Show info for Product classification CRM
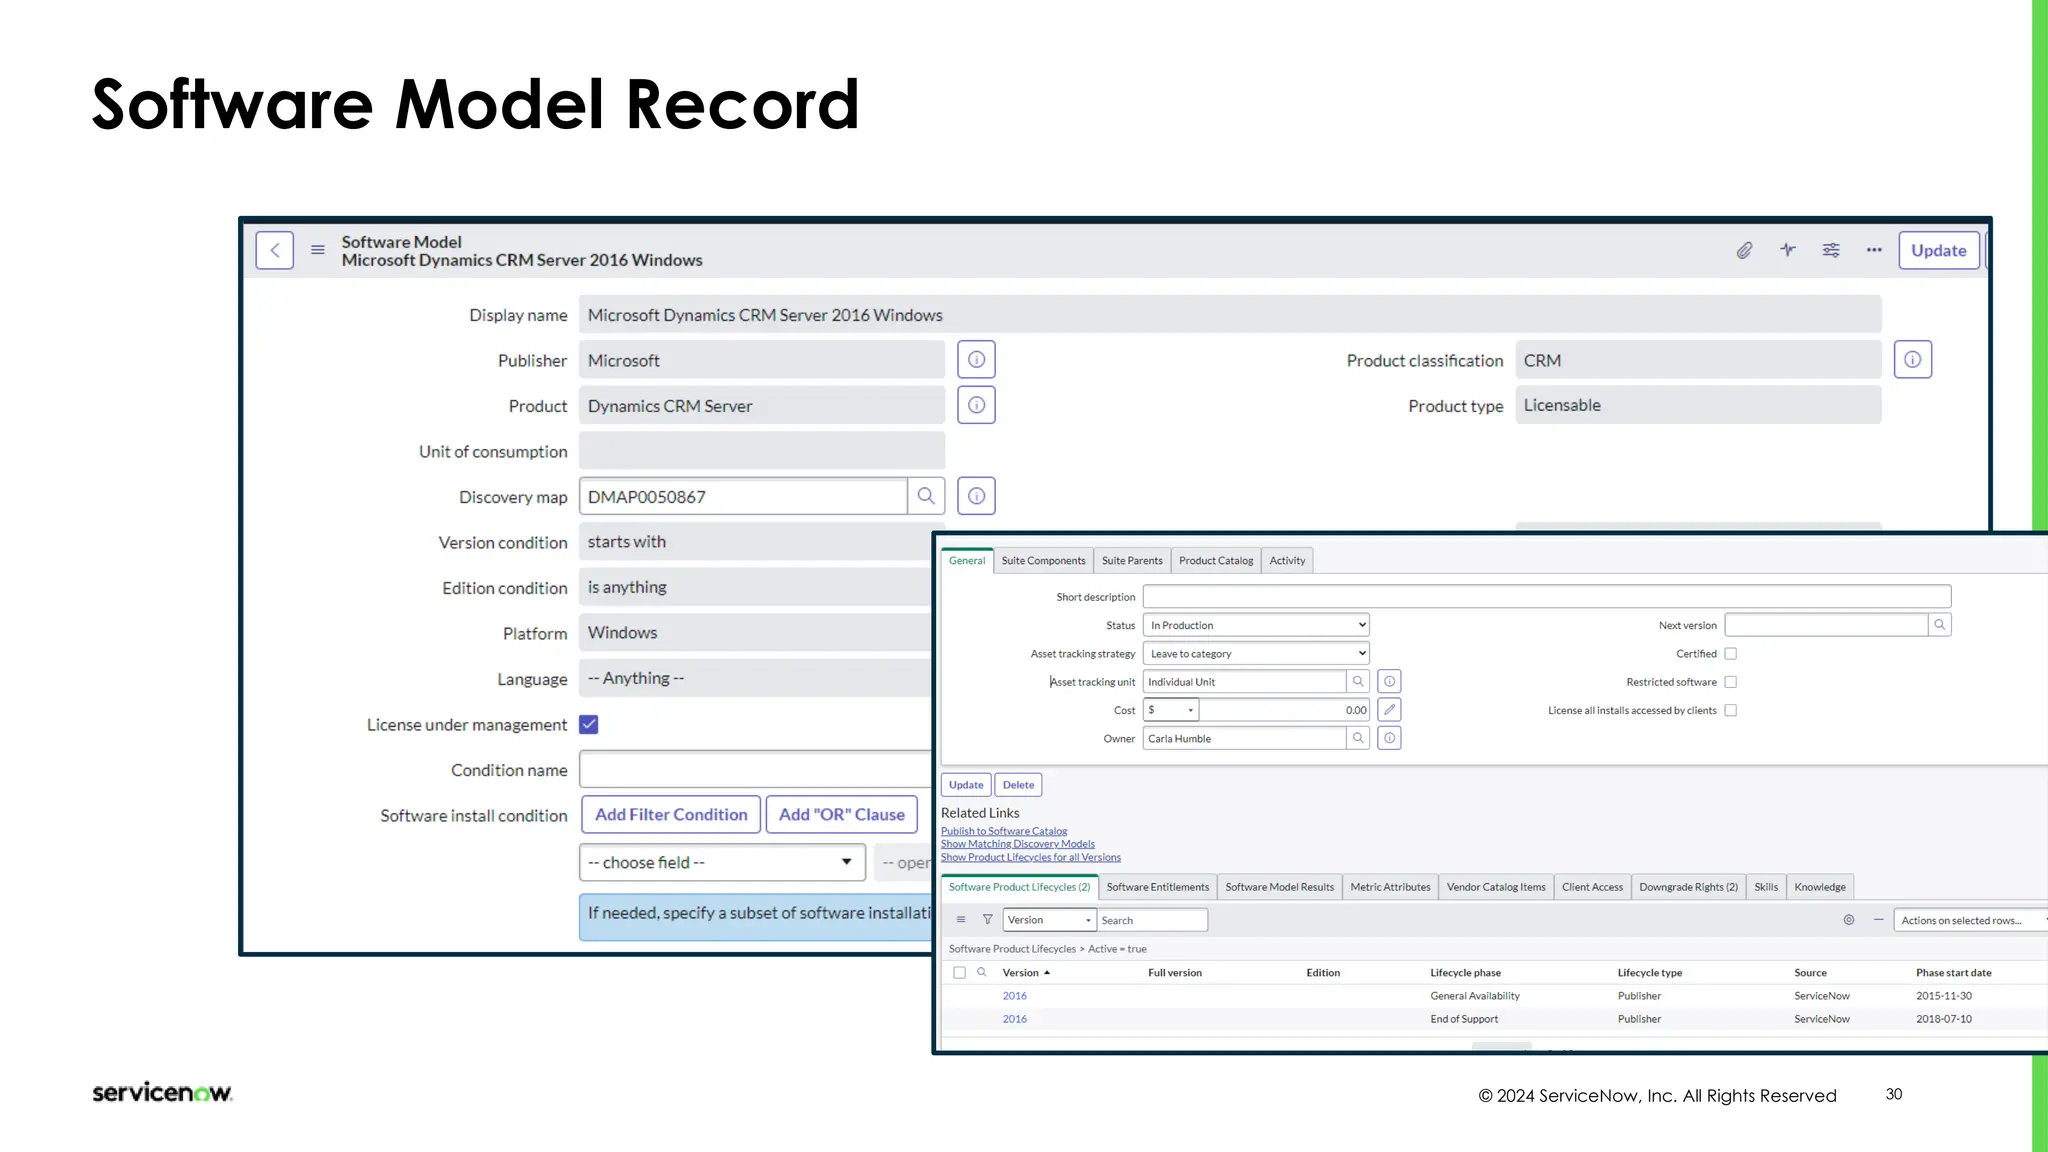The width and height of the screenshot is (2048, 1152). pyautogui.click(x=1912, y=360)
